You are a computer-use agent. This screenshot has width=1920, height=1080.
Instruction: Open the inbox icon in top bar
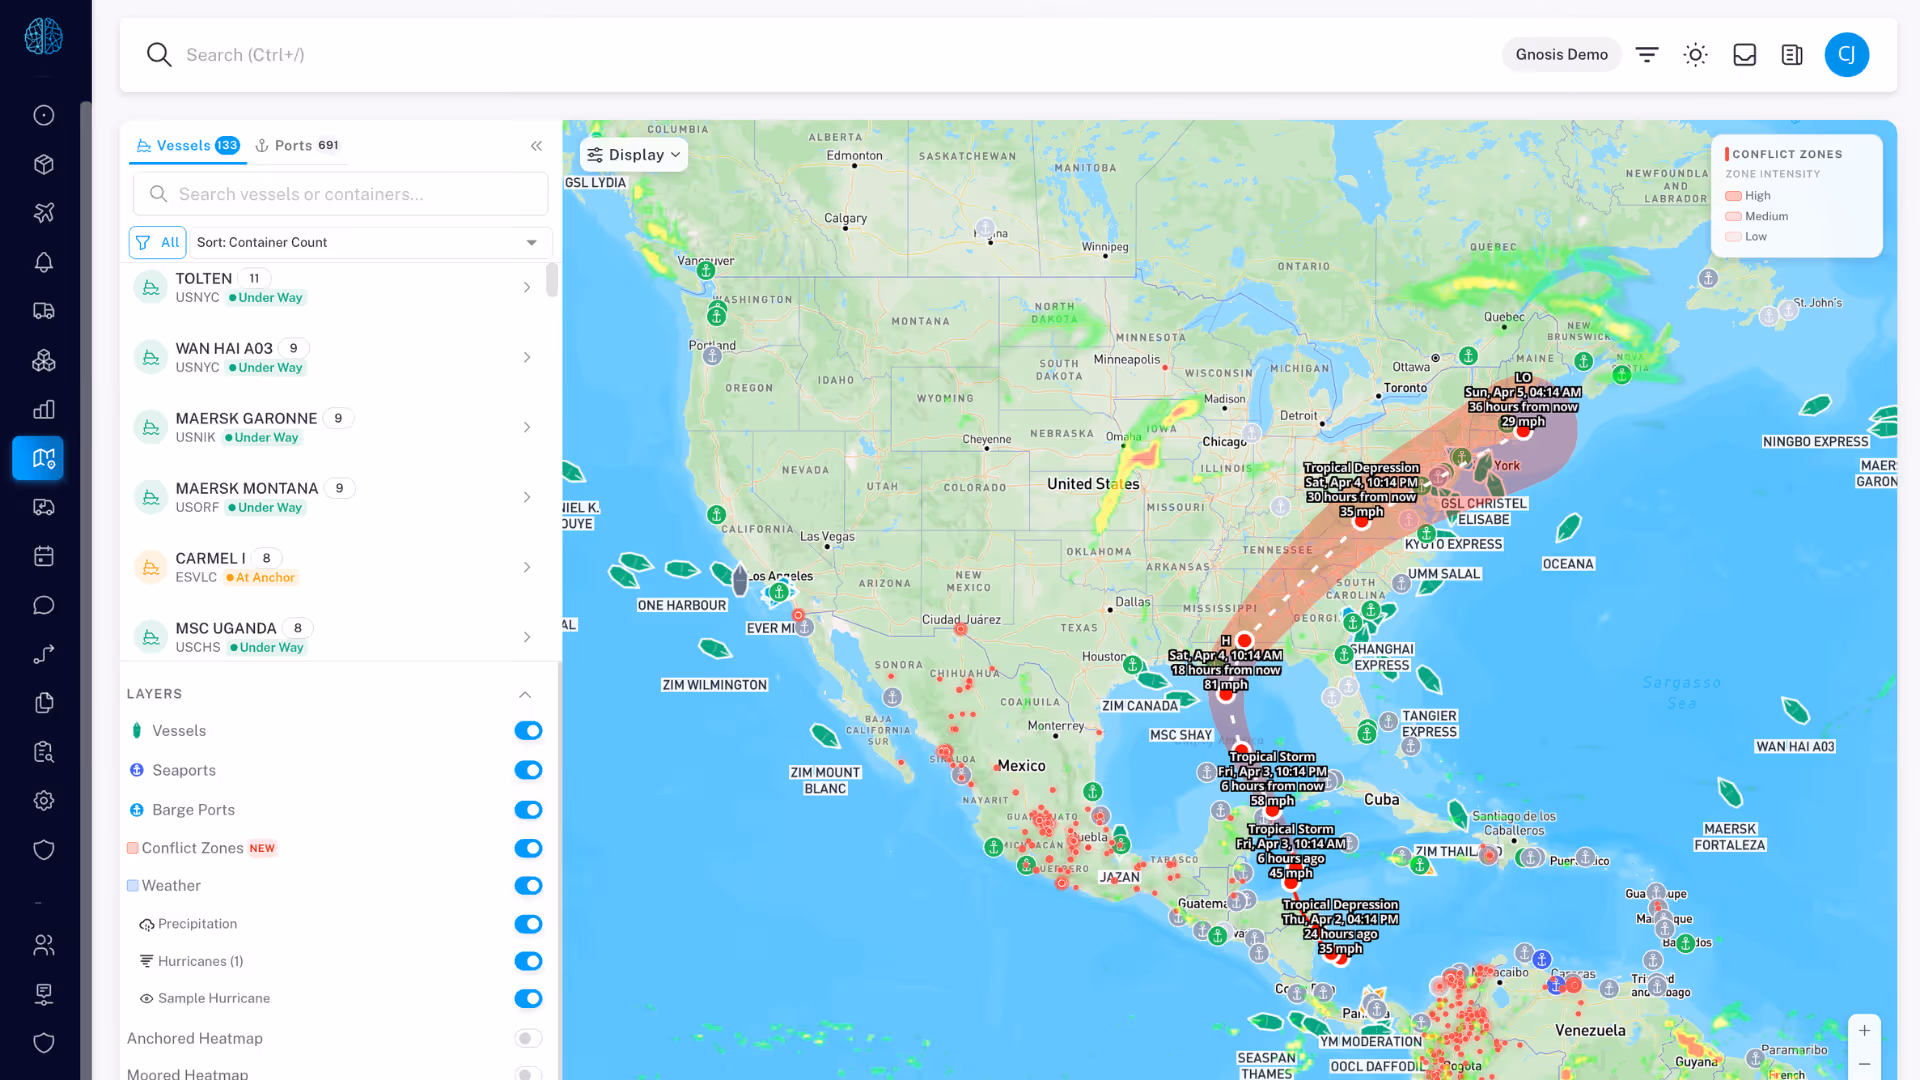[1744, 55]
